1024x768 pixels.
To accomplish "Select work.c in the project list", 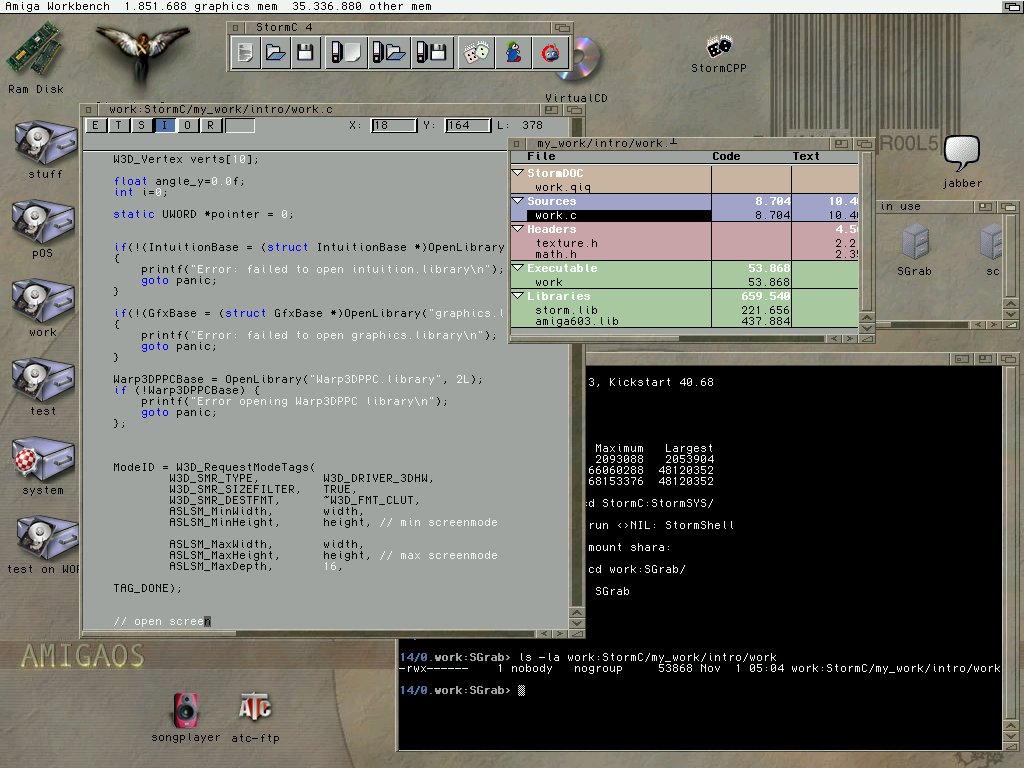I will [619, 216].
